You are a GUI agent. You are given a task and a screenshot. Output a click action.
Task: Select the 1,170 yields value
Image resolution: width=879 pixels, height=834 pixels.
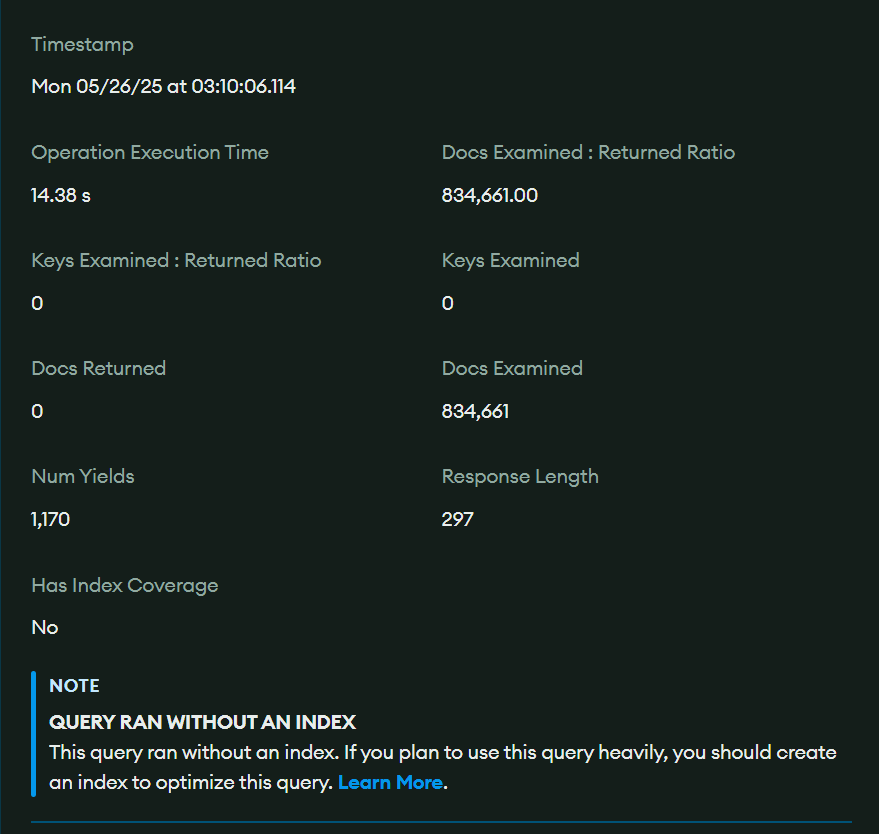coord(51,519)
